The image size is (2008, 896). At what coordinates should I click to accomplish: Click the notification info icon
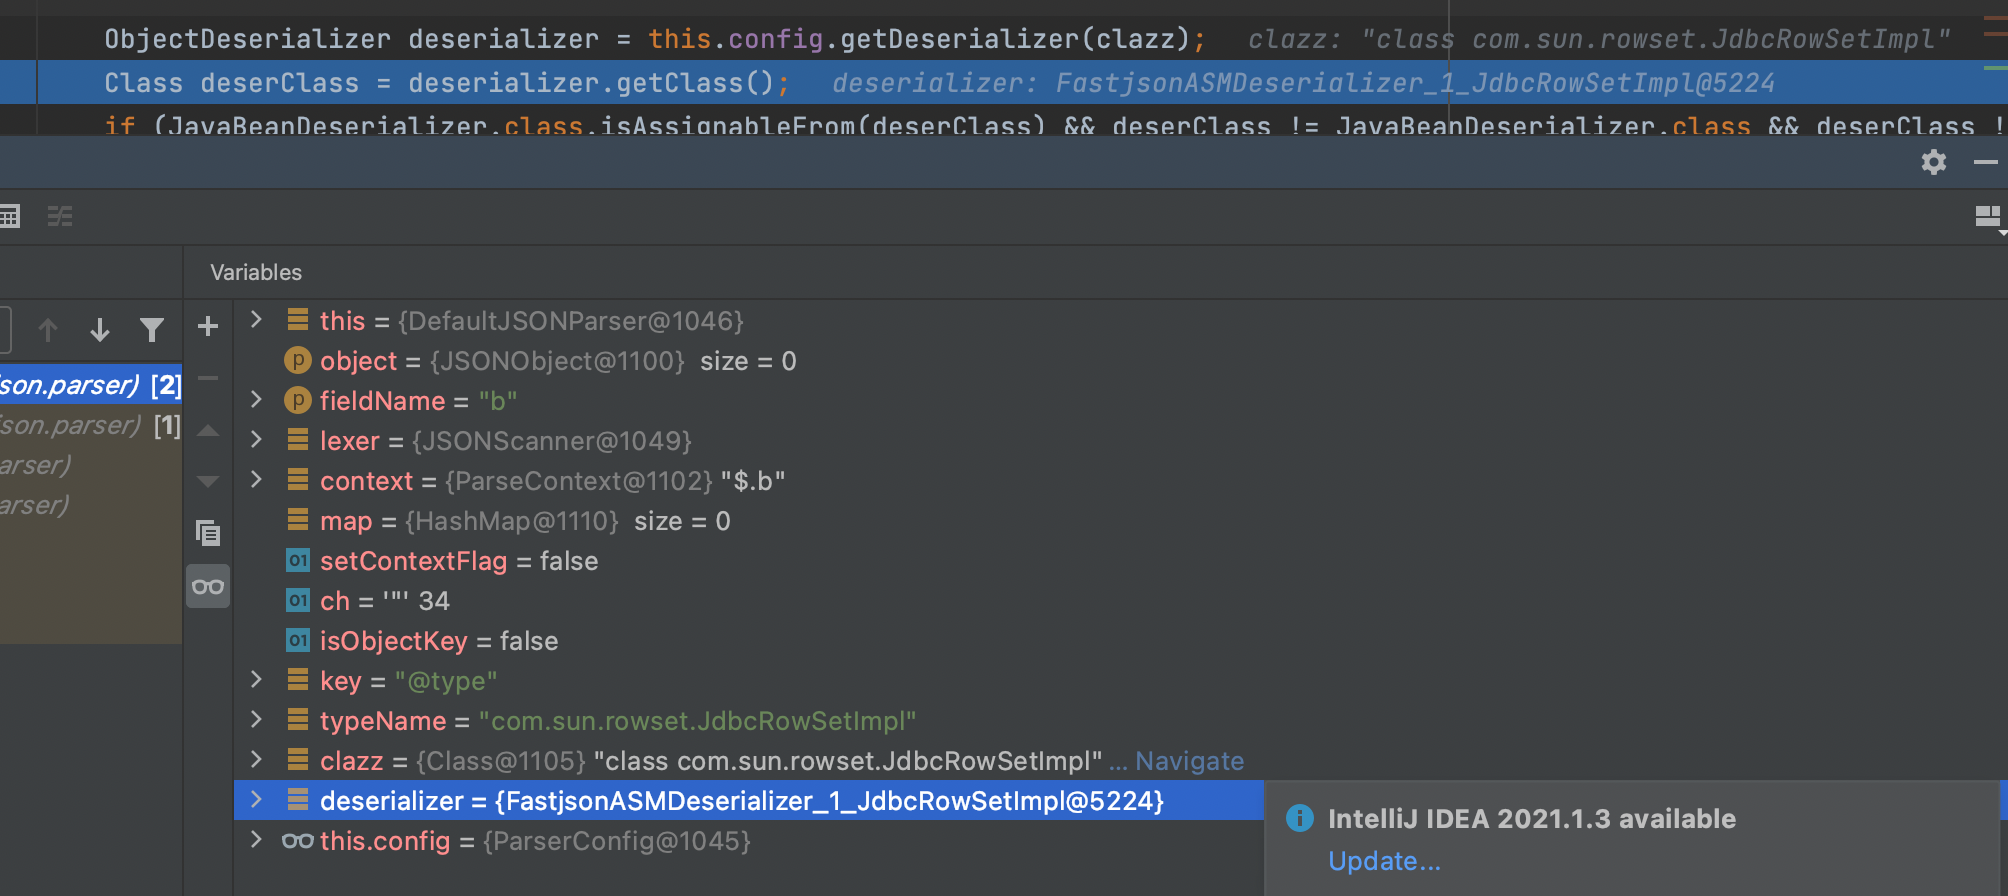click(1299, 818)
